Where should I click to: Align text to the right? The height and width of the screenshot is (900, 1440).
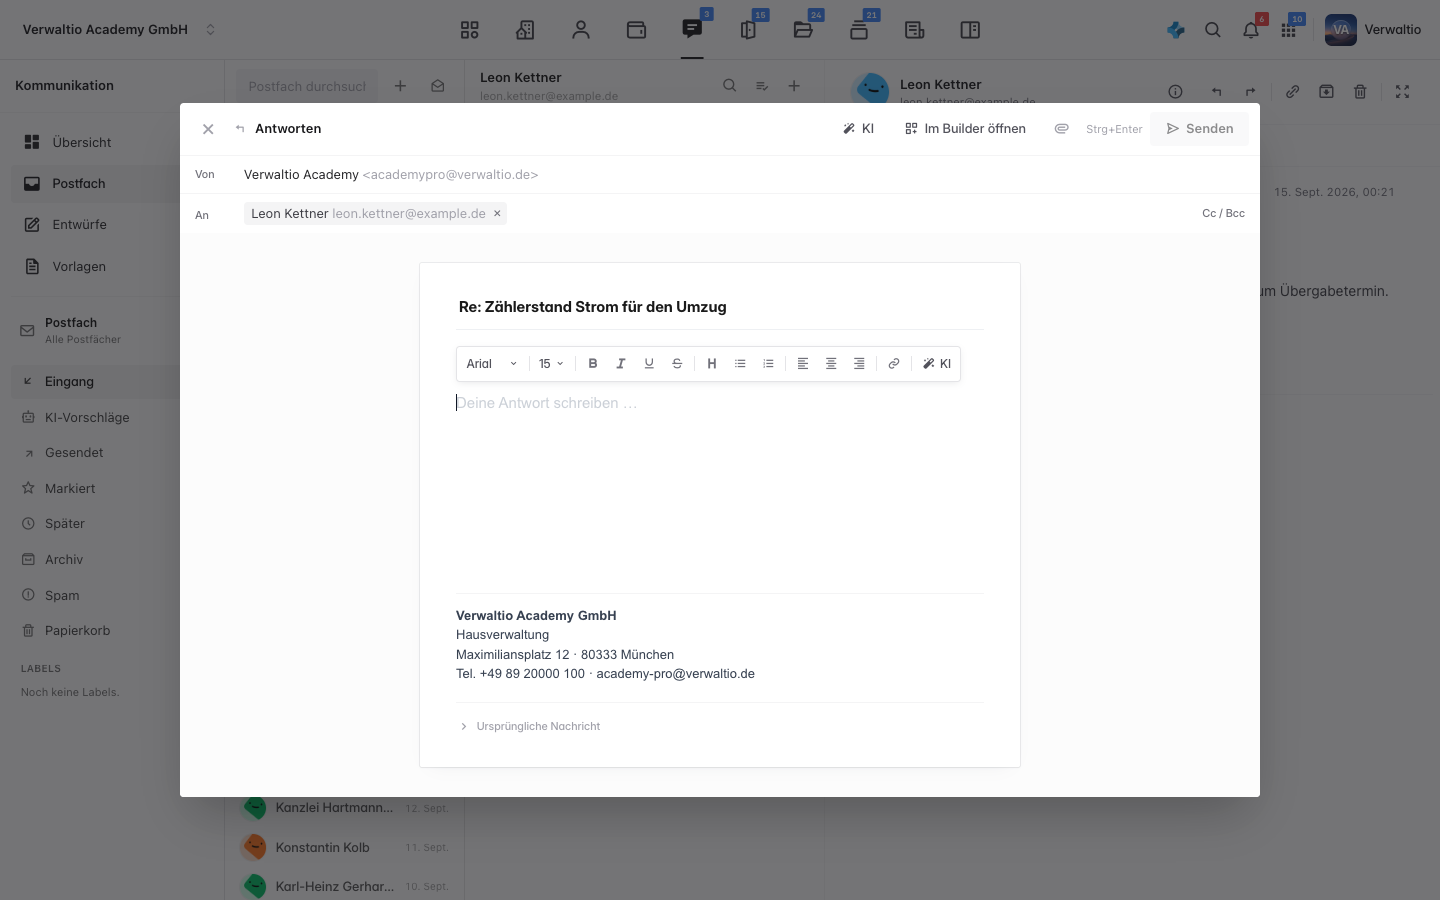click(x=859, y=364)
